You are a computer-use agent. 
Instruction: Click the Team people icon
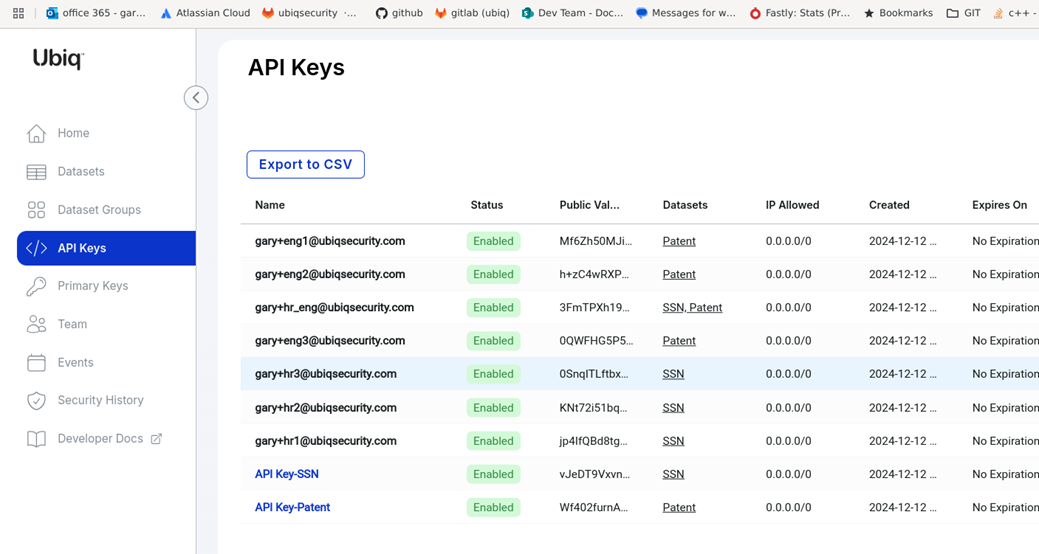[x=37, y=324]
